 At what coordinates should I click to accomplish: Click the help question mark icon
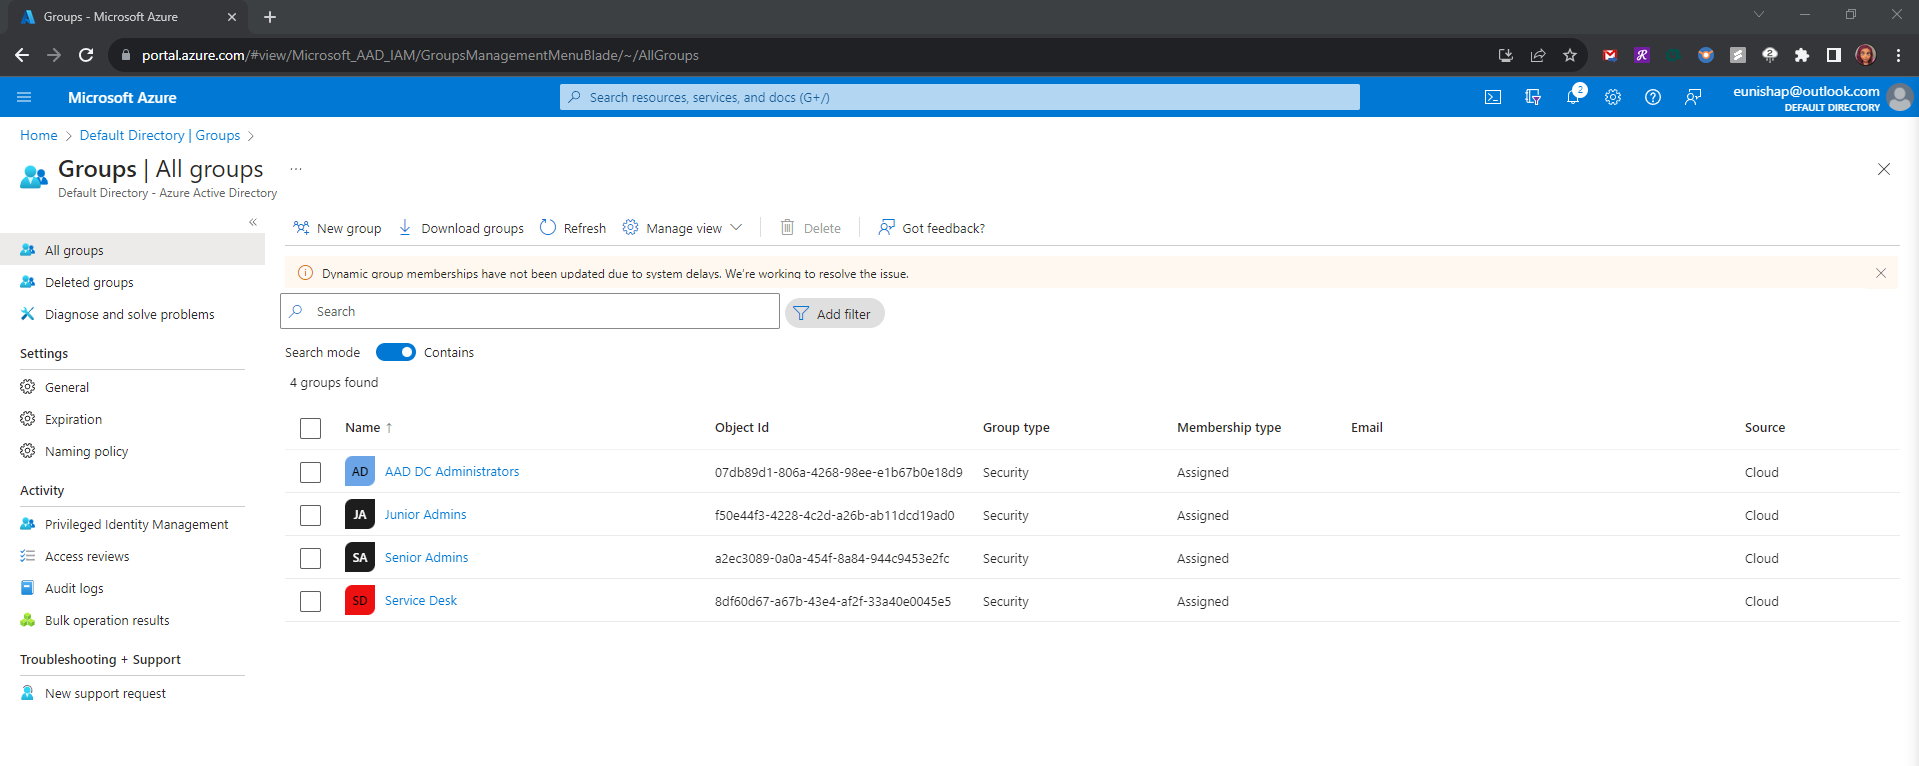pyautogui.click(x=1653, y=97)
